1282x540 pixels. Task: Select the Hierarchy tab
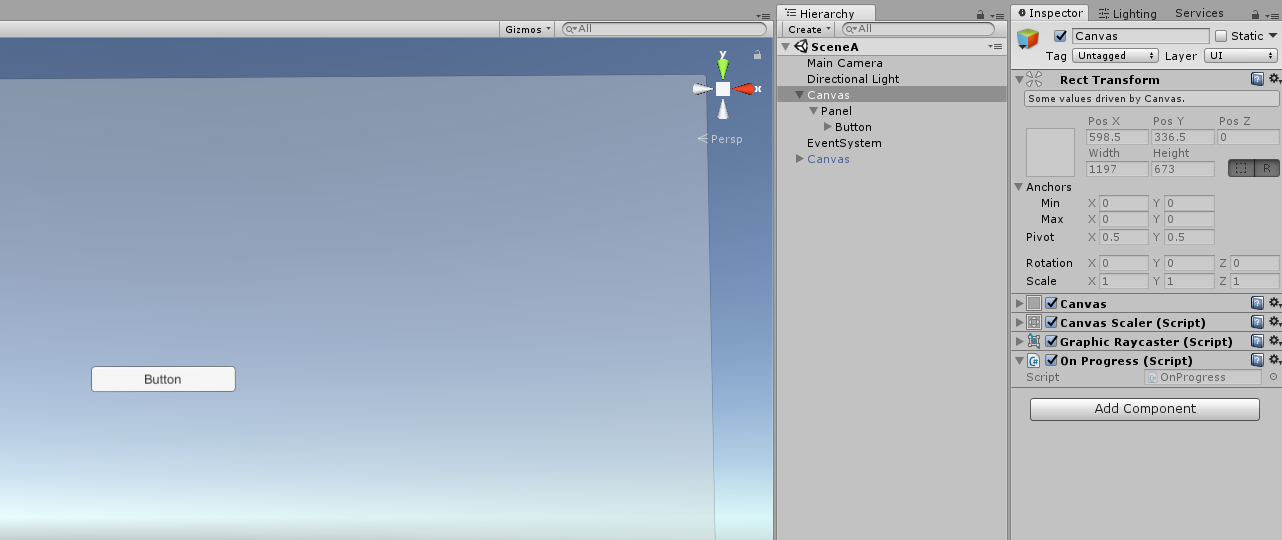[x=826, y=13]
